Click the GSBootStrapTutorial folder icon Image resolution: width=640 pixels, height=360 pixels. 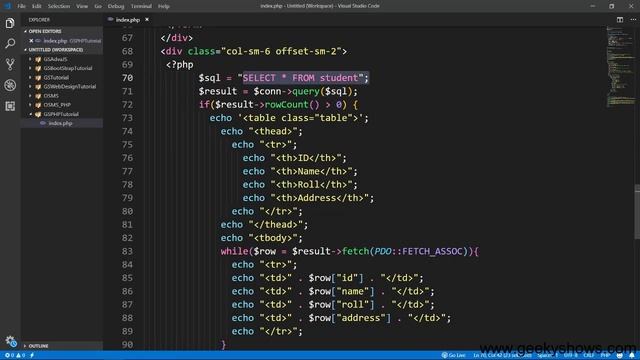(38, 68)
